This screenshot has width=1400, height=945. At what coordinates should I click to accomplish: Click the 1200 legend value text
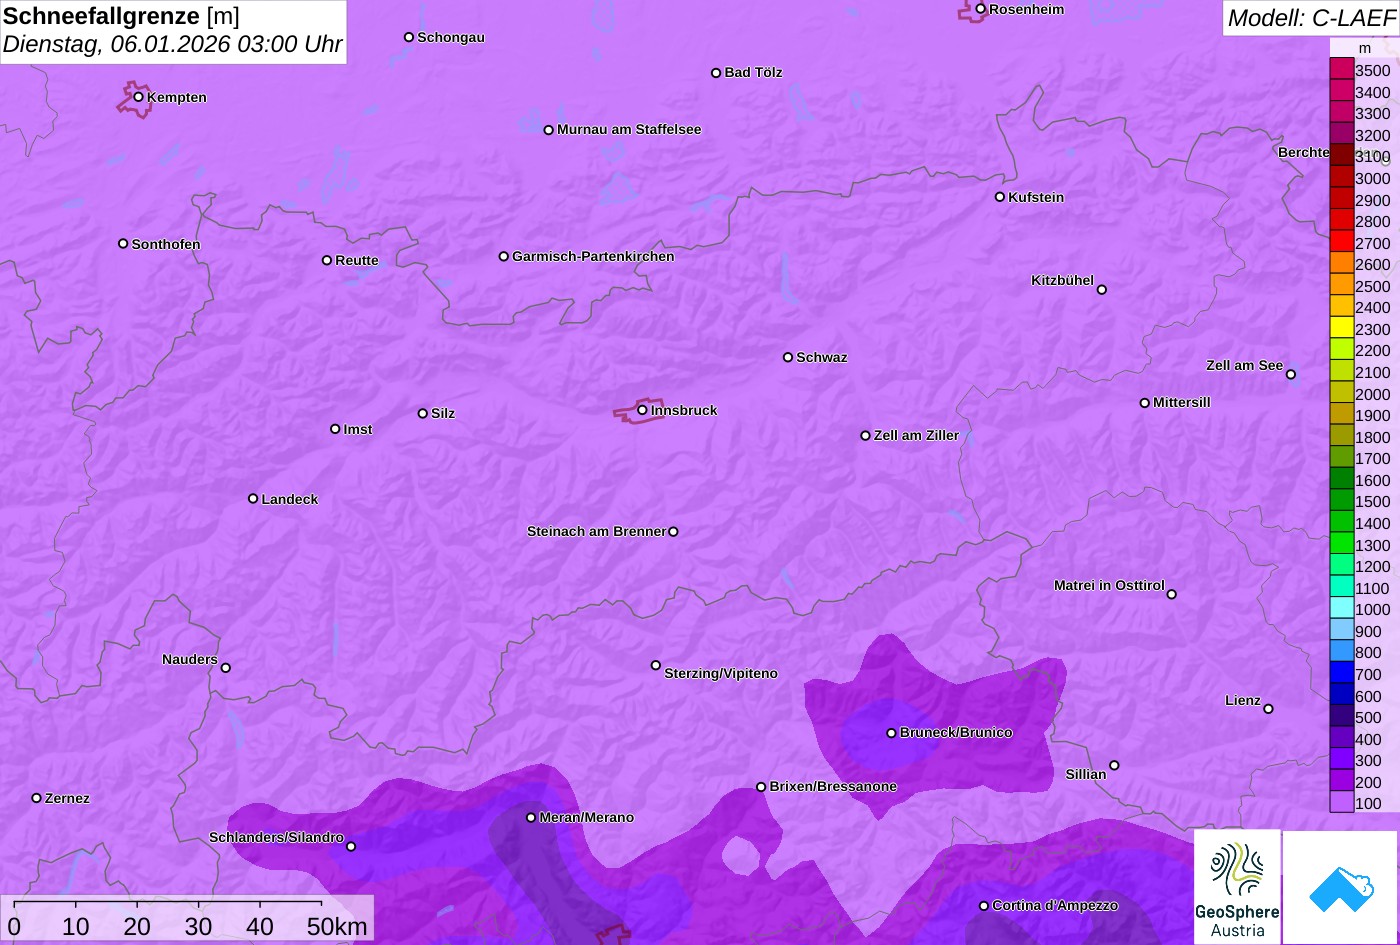(1372, 566)
